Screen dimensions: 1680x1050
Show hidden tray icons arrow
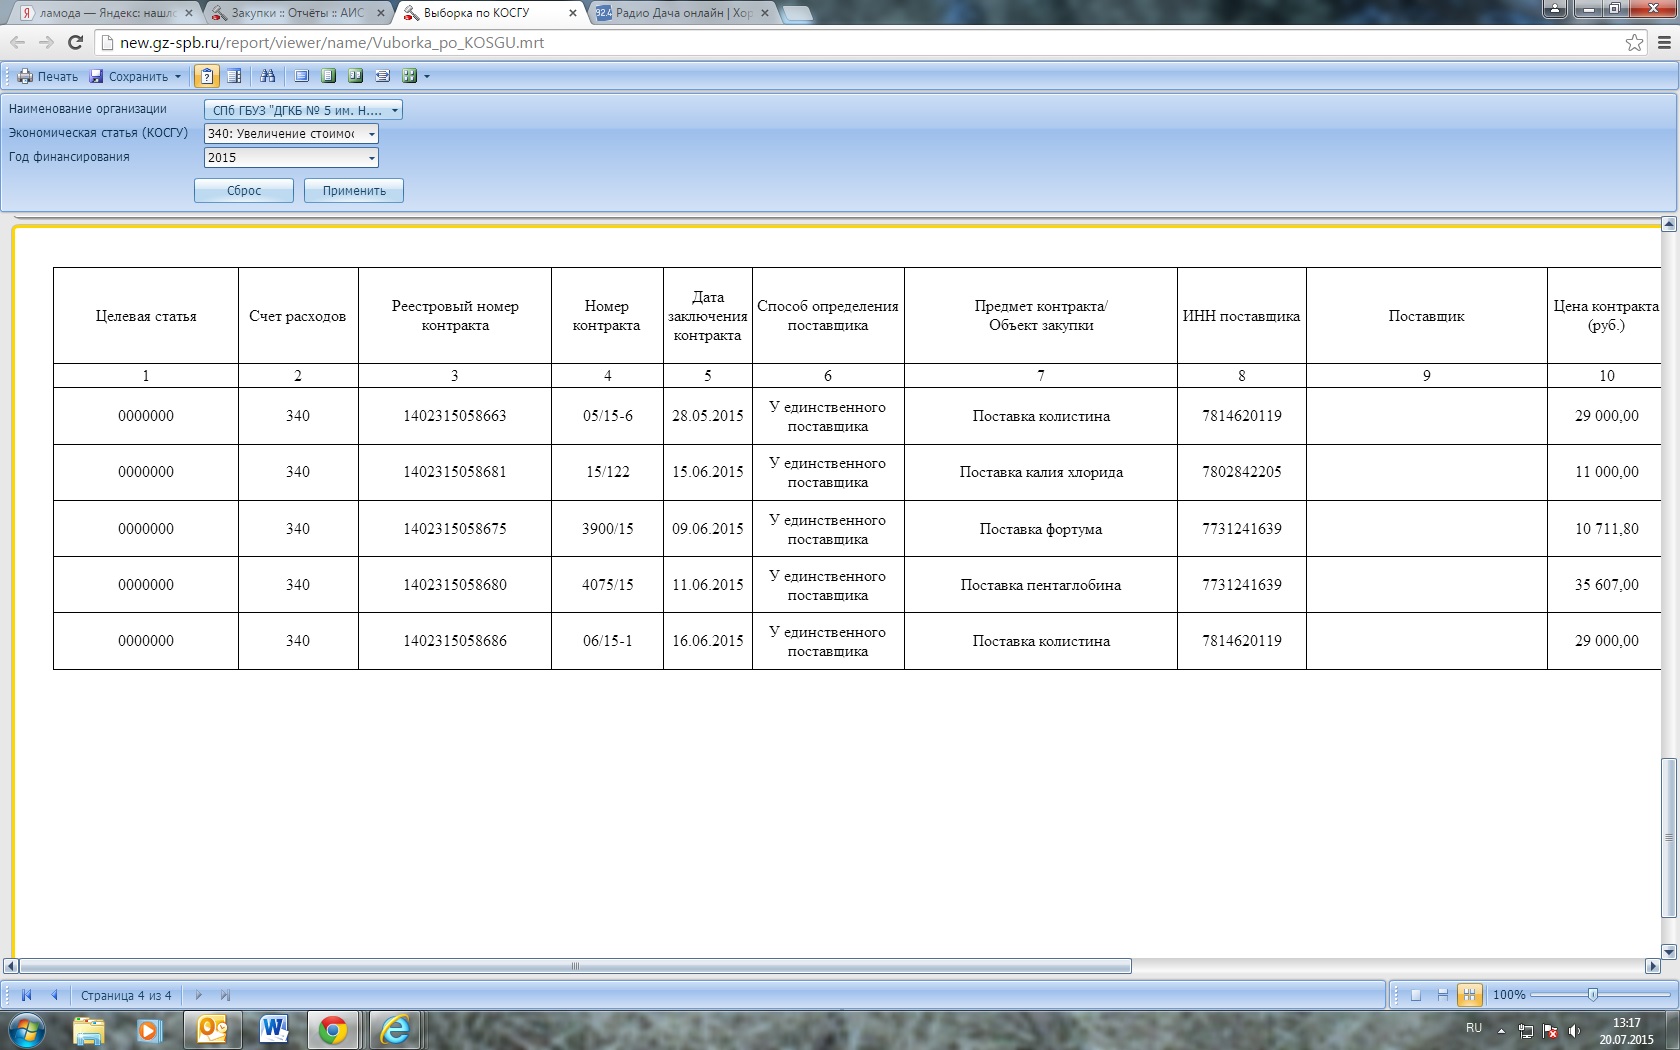pyautogui.click(x=1501, y=1031)
